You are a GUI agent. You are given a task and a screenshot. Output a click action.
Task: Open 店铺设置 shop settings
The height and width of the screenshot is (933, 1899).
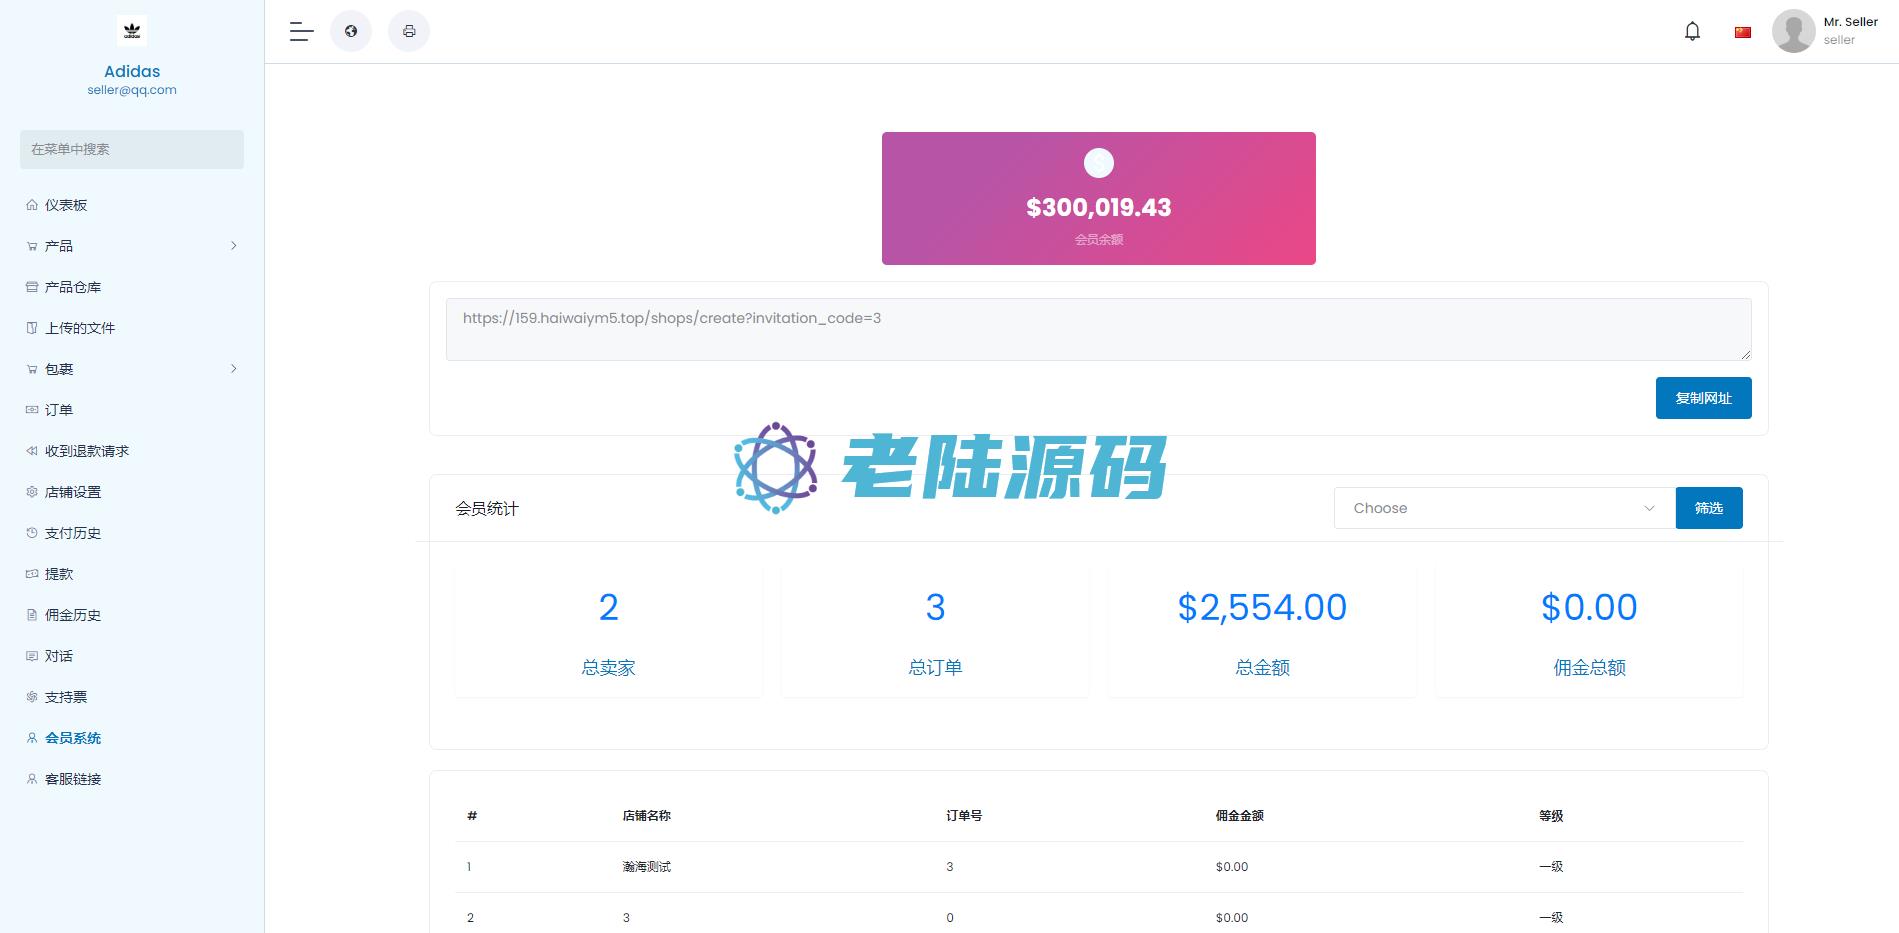(x=73, y=492)
